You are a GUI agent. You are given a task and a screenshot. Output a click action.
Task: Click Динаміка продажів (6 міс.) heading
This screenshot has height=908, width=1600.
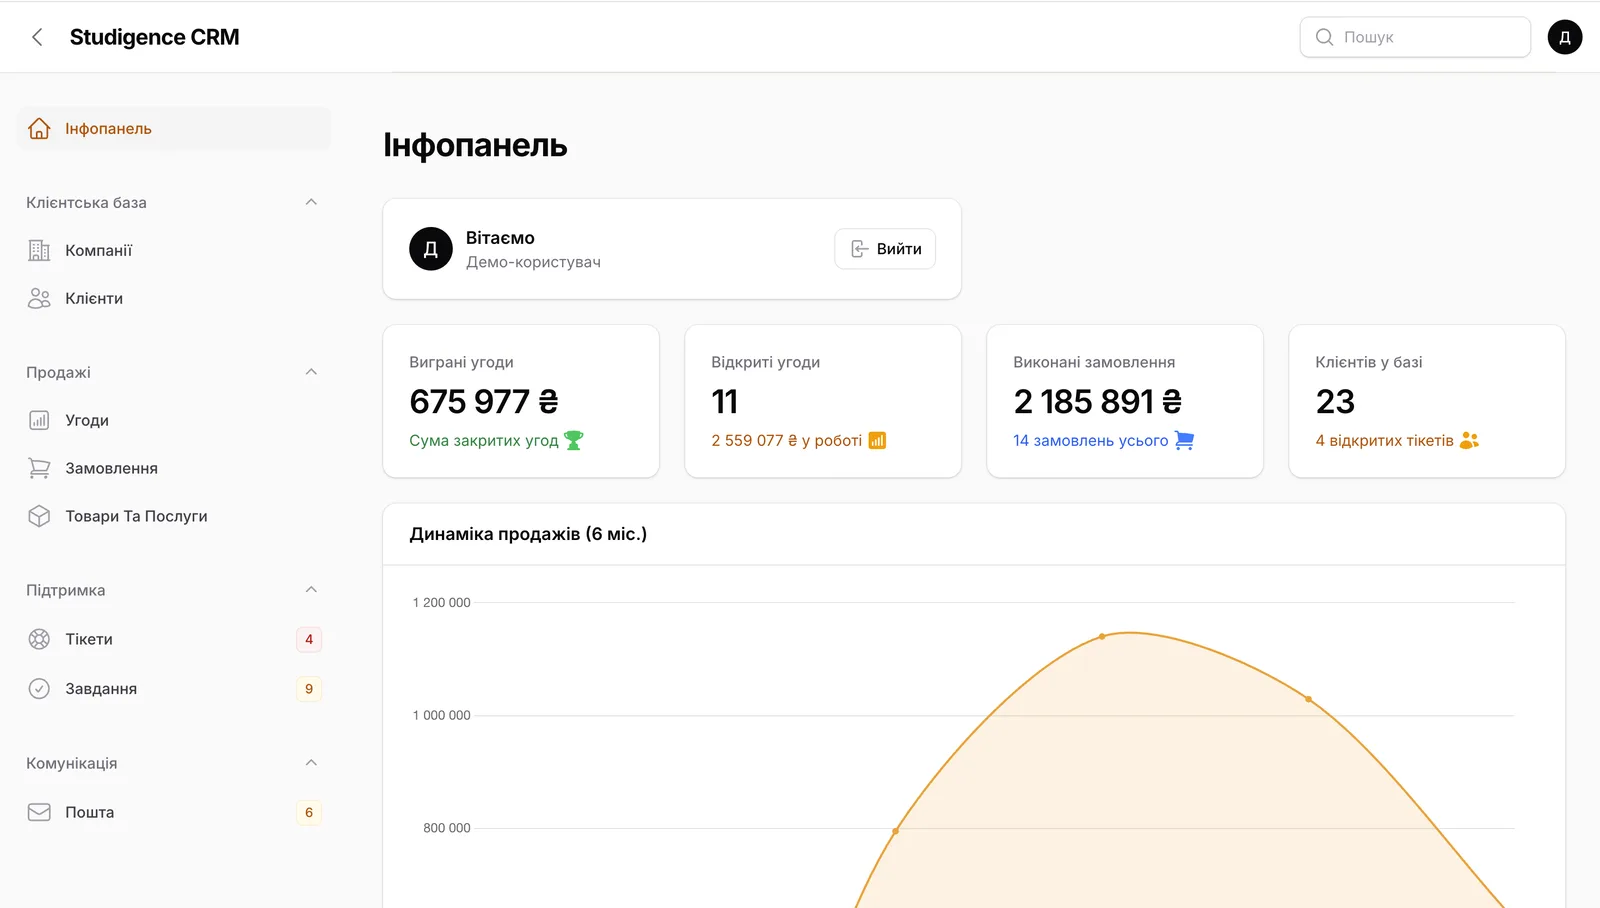(528, 534)
